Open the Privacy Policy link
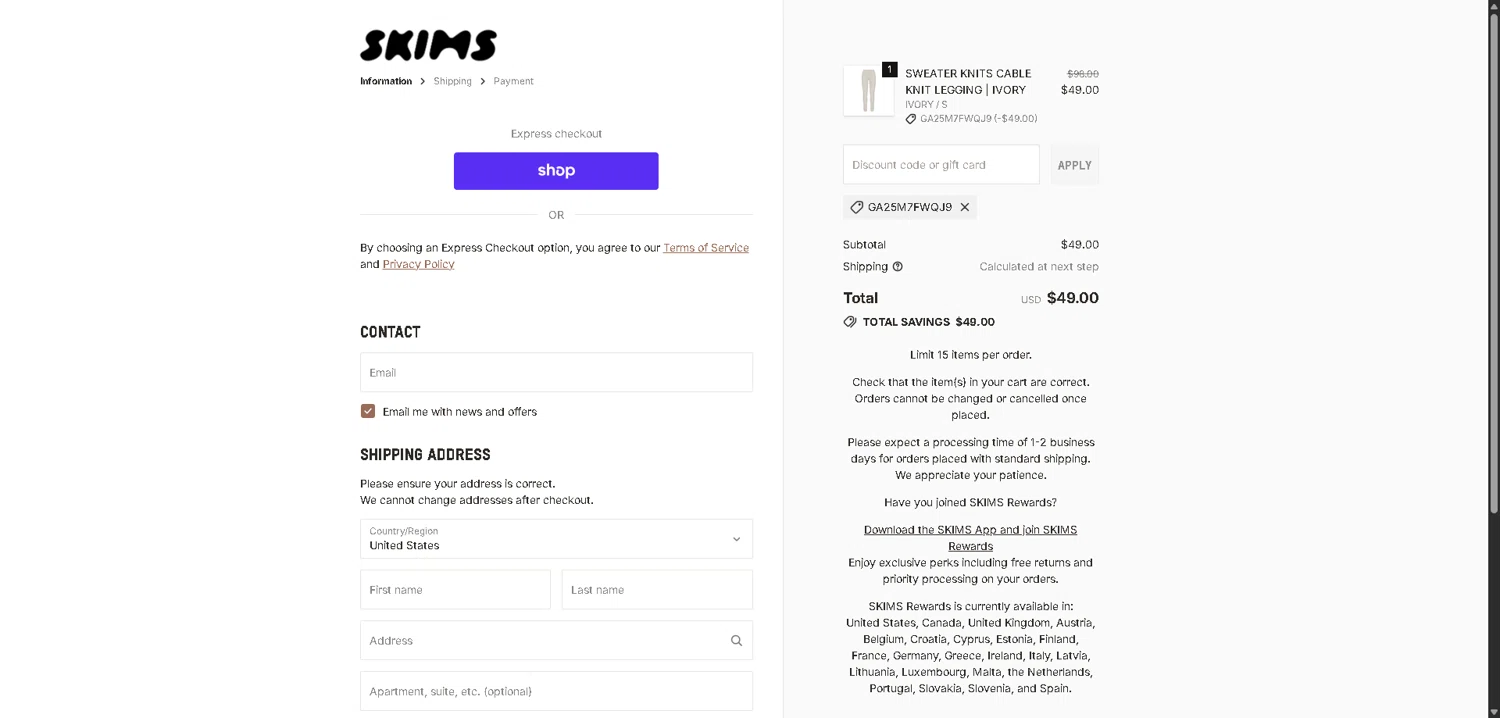 pos(418,264)
